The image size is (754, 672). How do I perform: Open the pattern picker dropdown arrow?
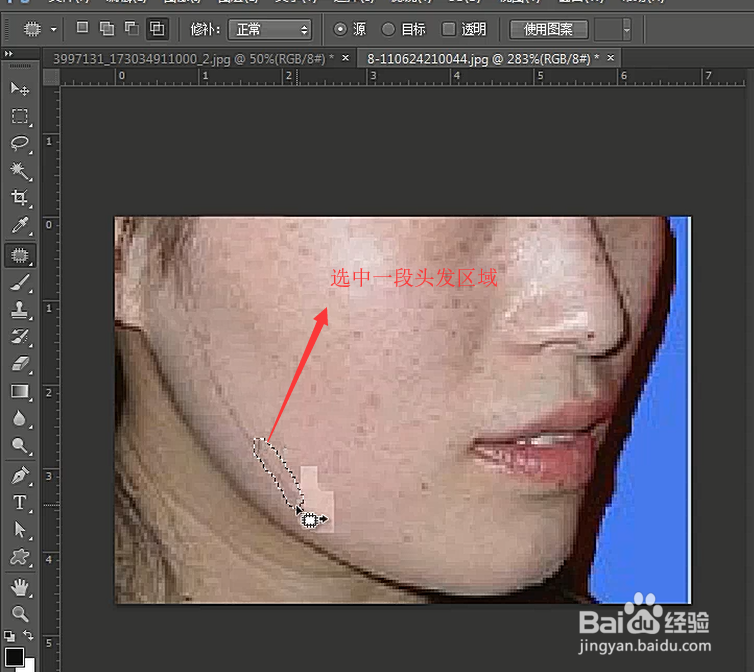coord(626,30)
